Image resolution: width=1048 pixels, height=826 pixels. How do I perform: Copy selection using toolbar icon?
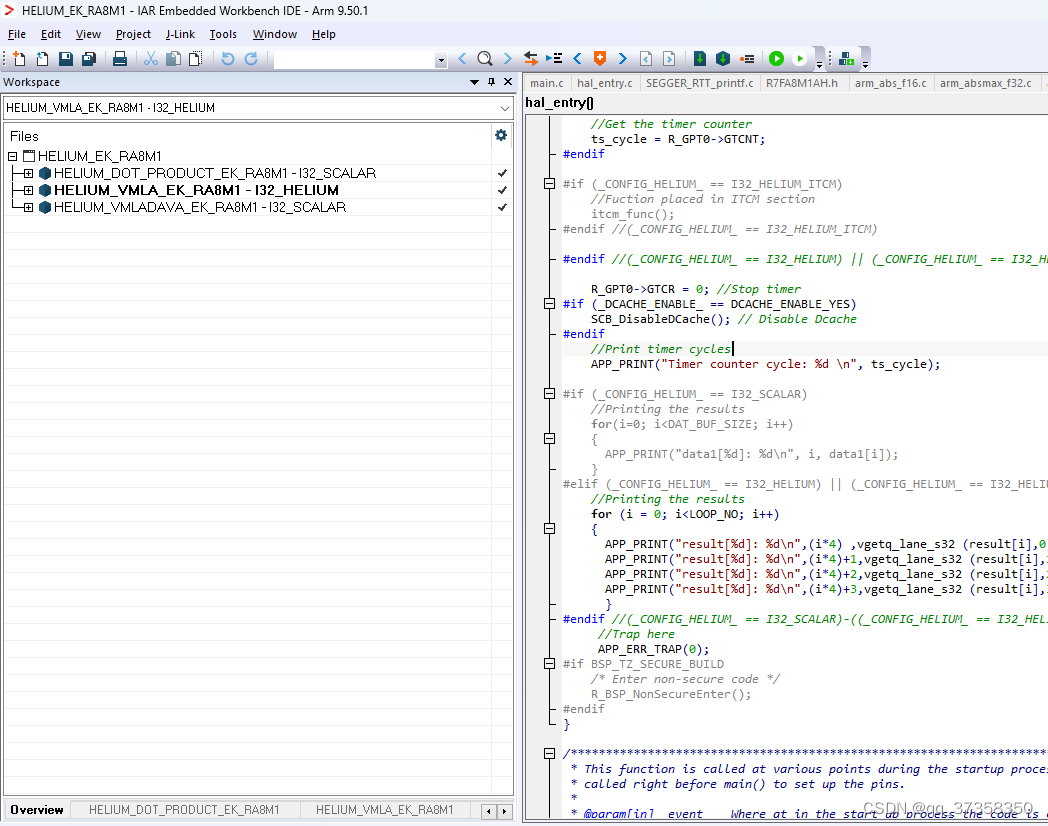coord(173,59)
